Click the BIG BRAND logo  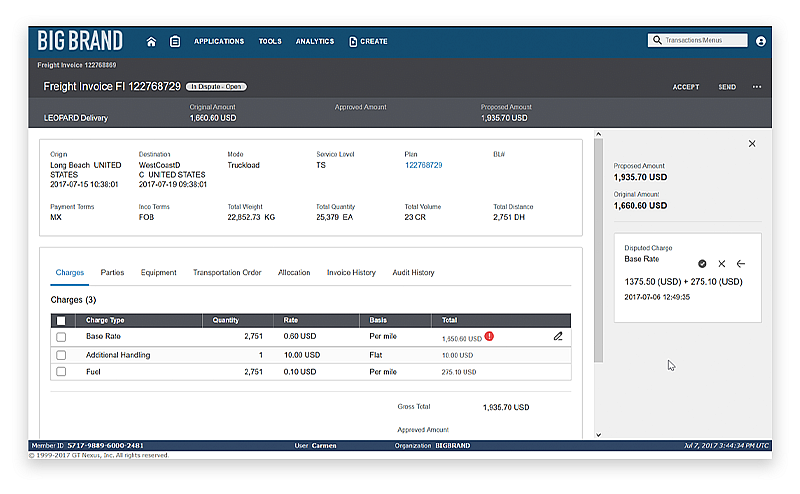80,41
